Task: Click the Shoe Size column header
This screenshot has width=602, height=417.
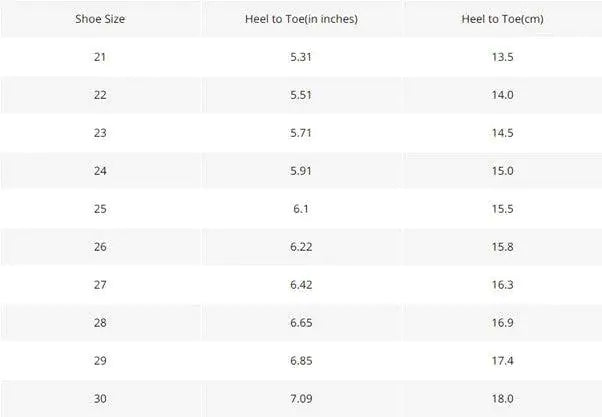Action: click(99, 19)
